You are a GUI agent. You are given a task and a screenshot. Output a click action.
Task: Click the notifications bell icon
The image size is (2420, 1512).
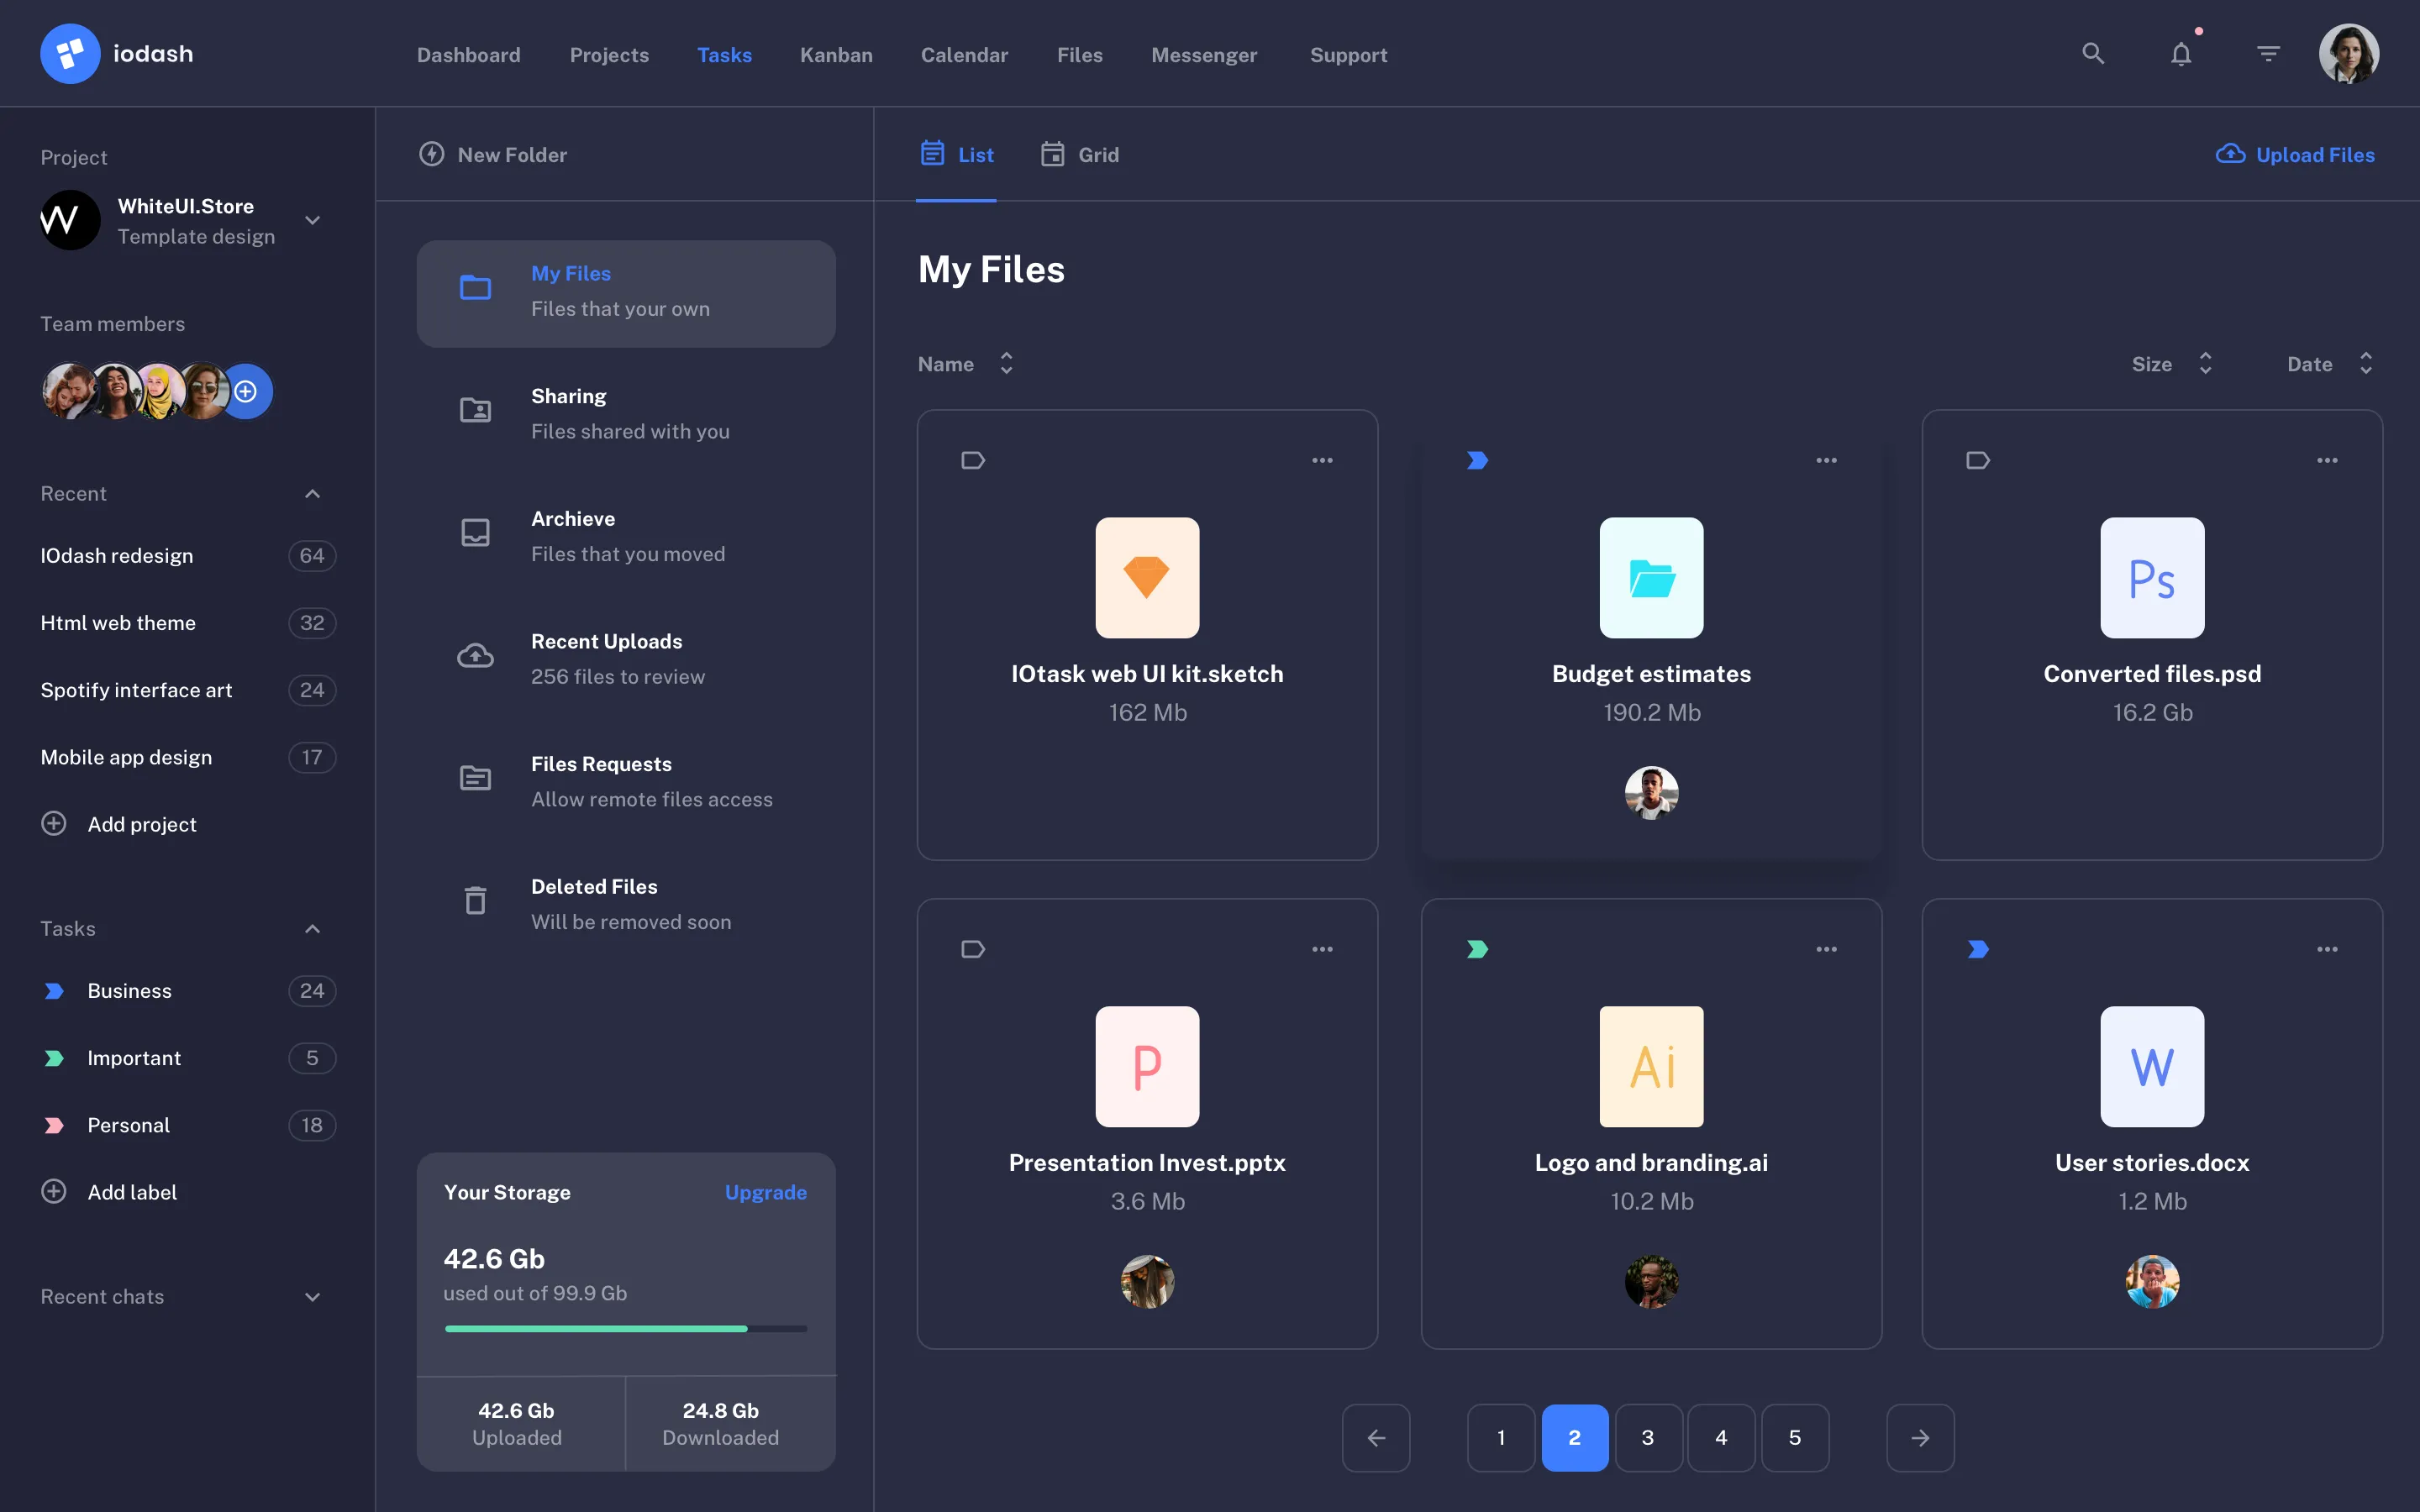(2181, 53)
